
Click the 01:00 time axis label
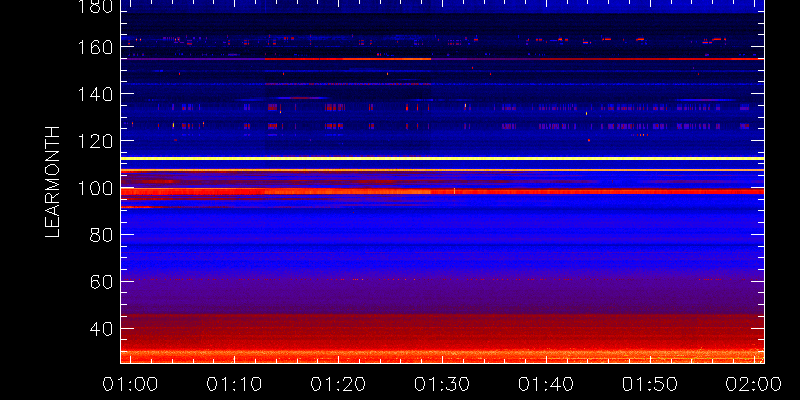[x=131, y=384]
